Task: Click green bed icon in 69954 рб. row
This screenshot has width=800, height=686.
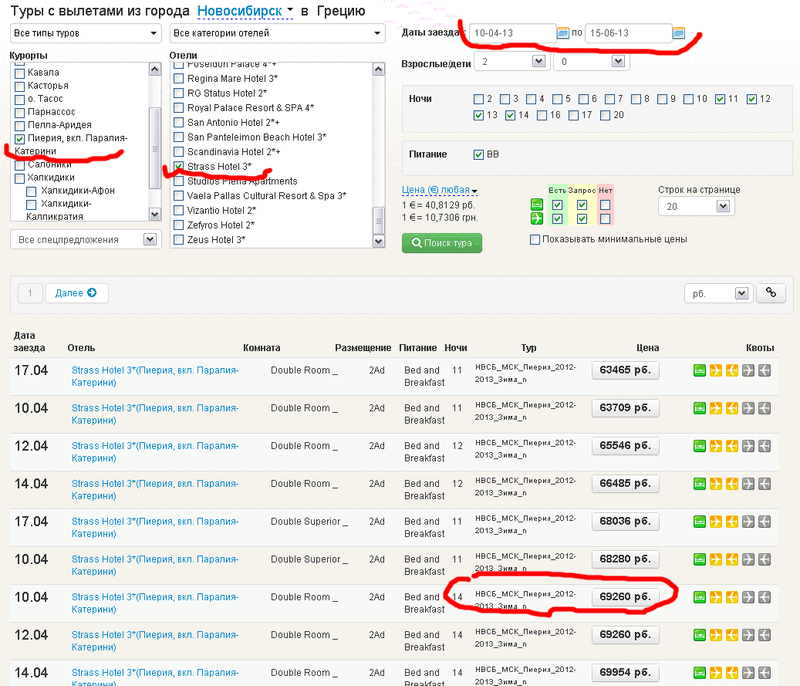Action: tap(699, 672)
